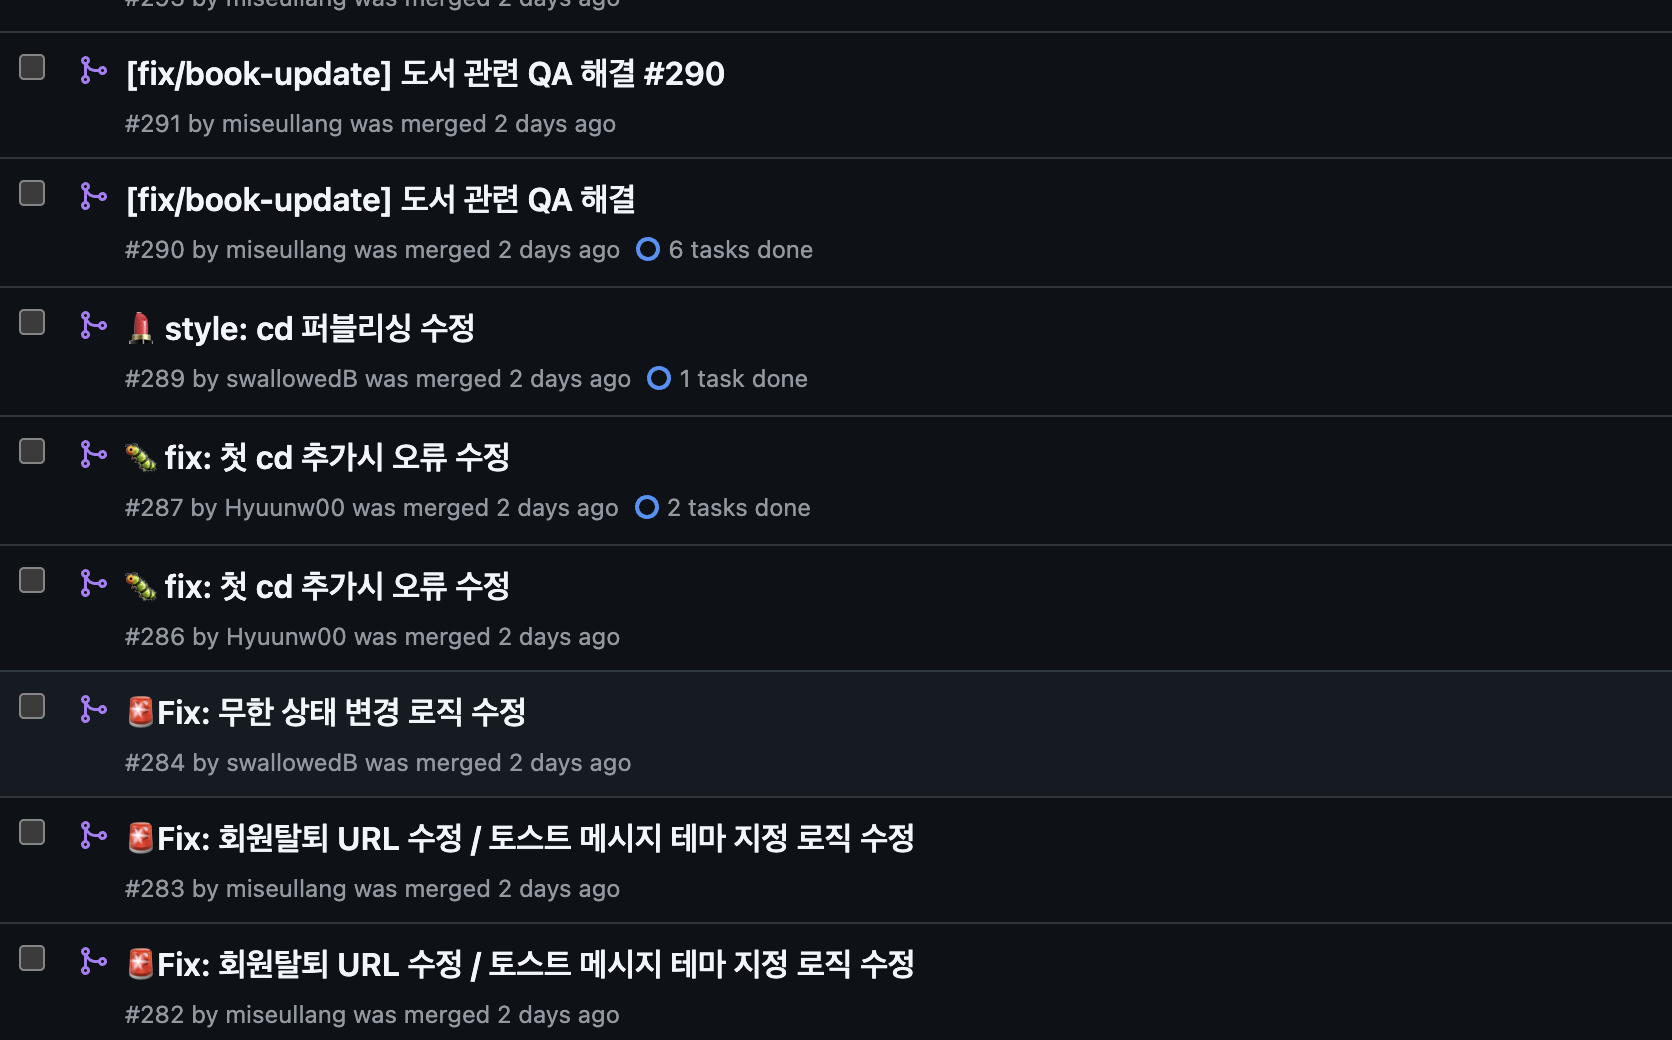1672x1040 pixels.
Task: Open Fix: 무한 상태 변경 로직 수정 PR
Action: coord(341,713)
